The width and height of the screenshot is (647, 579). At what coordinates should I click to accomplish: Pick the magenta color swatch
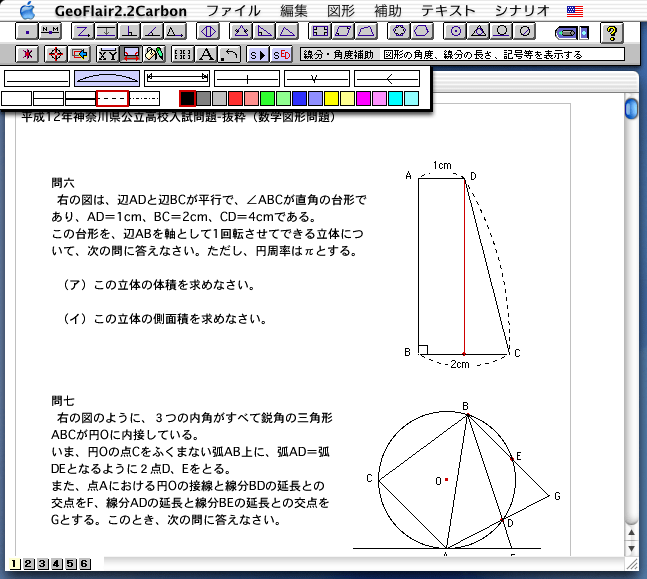point(364,99)
